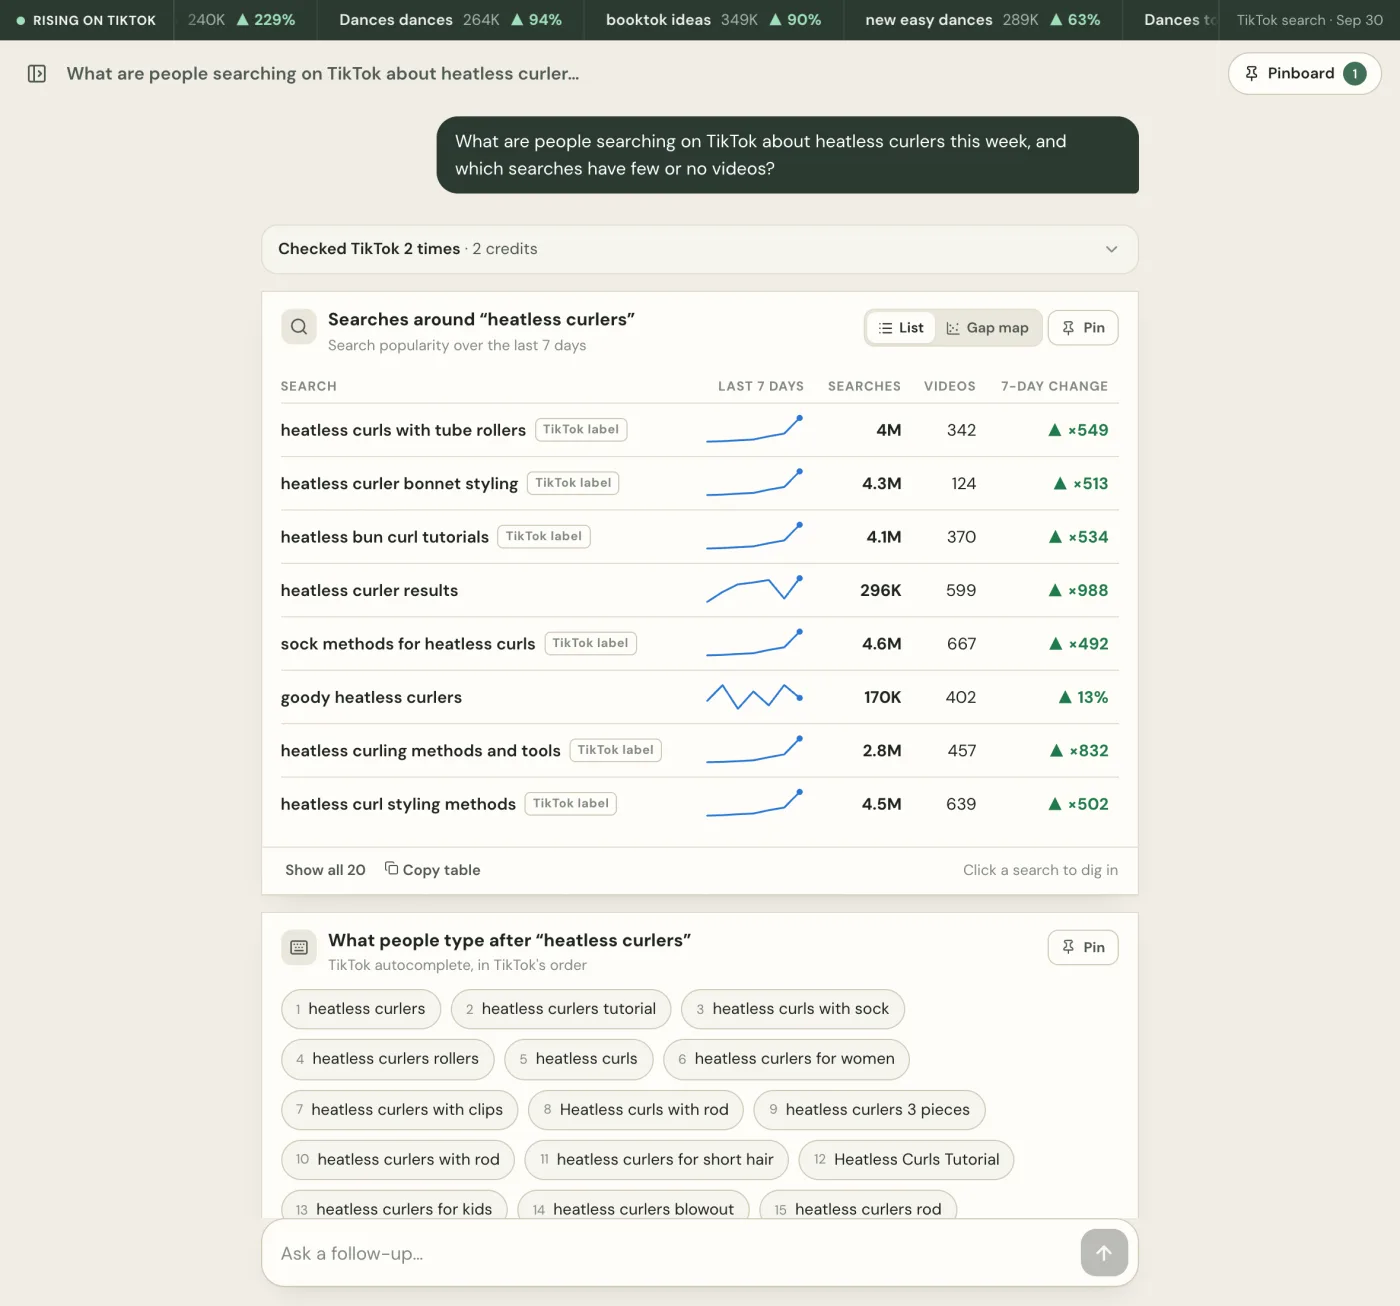
Task: Expand the Checked TikTok 2 times chevron
Action: click(x=1111, y=249)
